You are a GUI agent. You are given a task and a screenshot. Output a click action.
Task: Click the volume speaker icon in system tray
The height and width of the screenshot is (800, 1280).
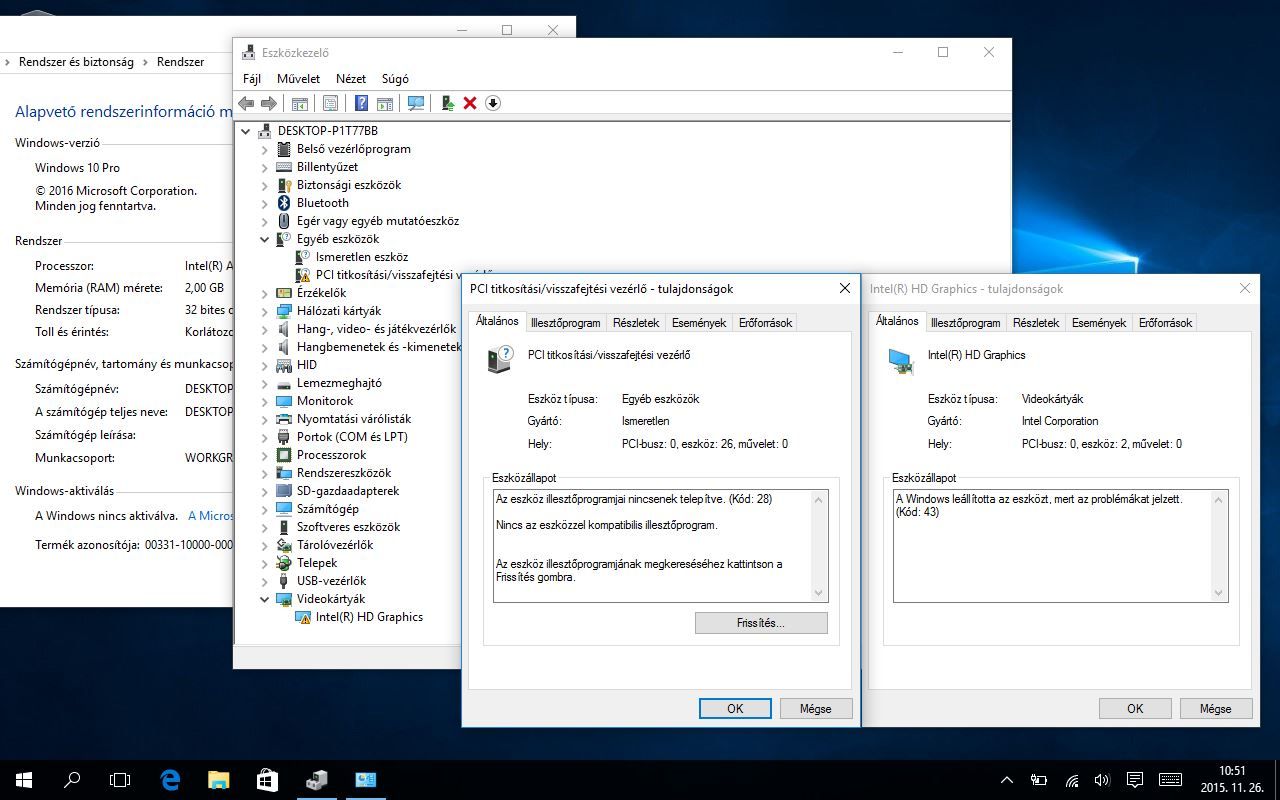tap(1102, 780)
